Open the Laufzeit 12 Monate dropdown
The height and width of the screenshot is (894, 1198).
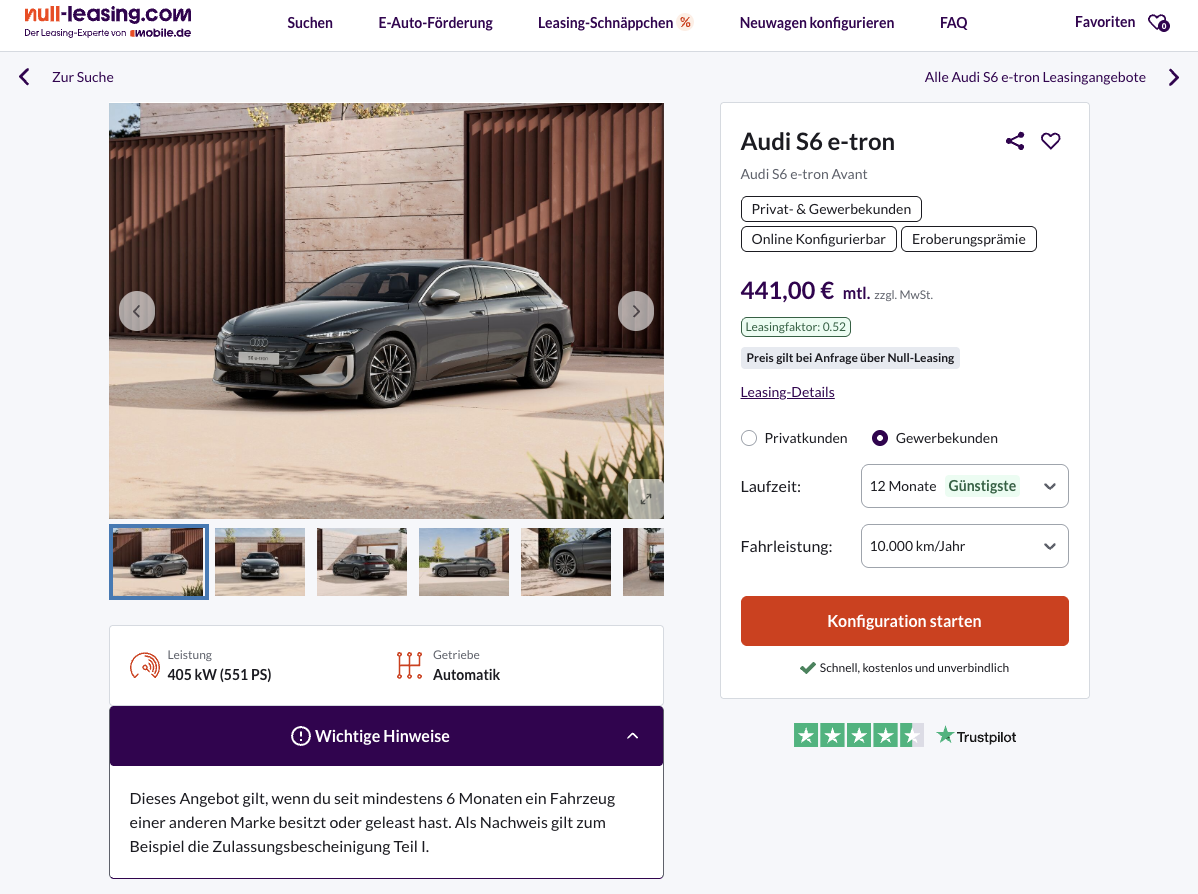(x=964, y=486)
